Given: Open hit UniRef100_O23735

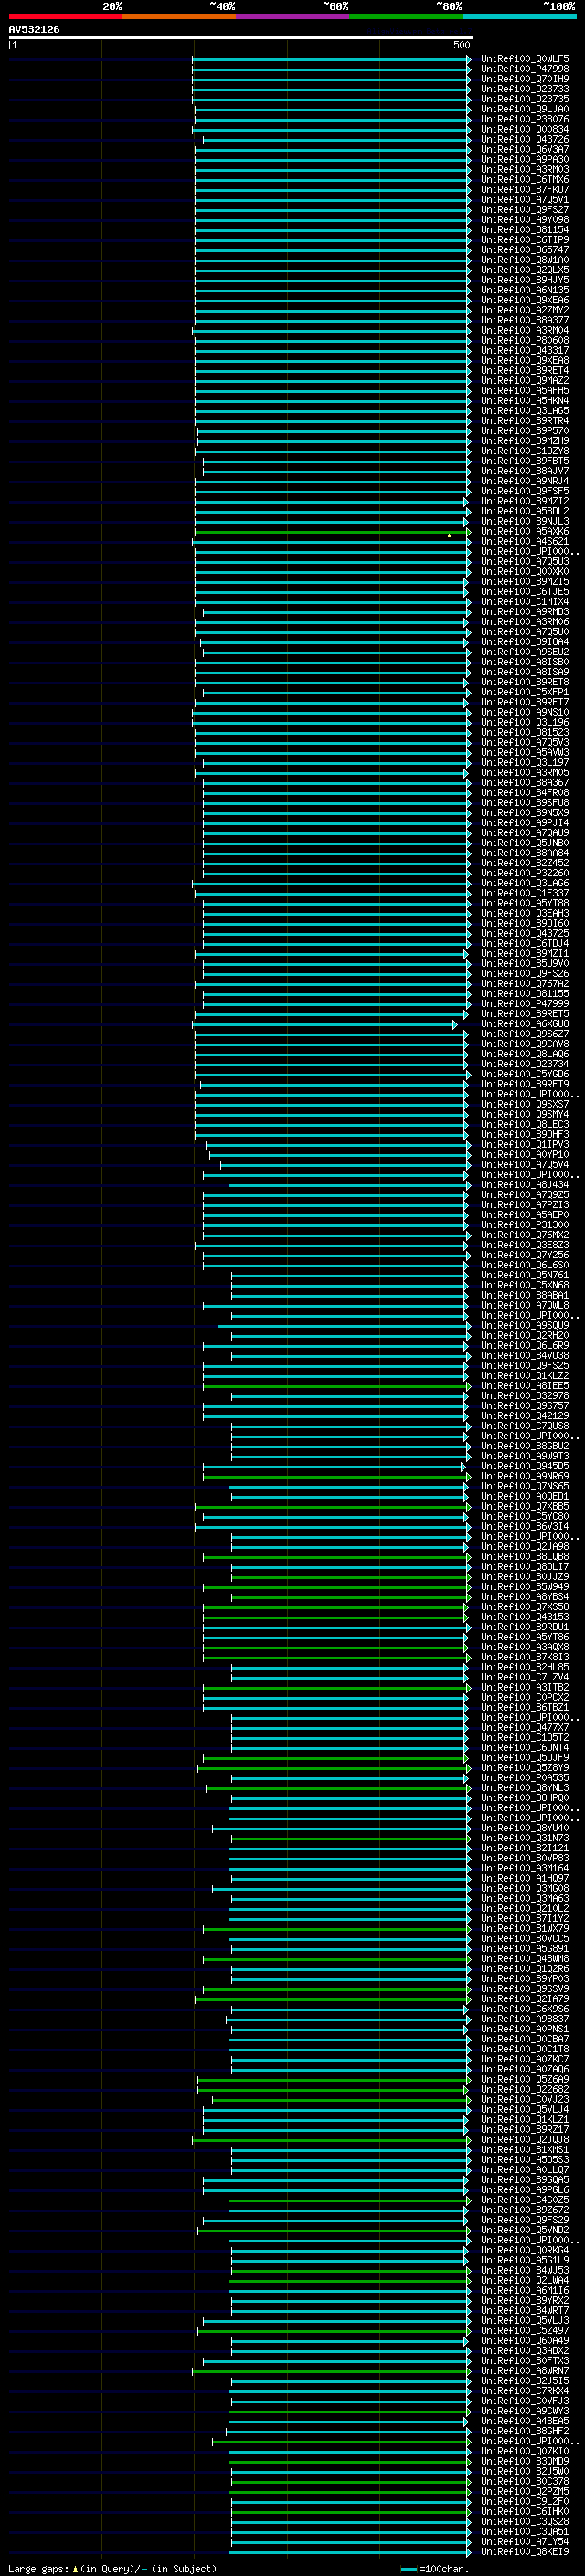Looking at the screenshot, I should 525,99.
